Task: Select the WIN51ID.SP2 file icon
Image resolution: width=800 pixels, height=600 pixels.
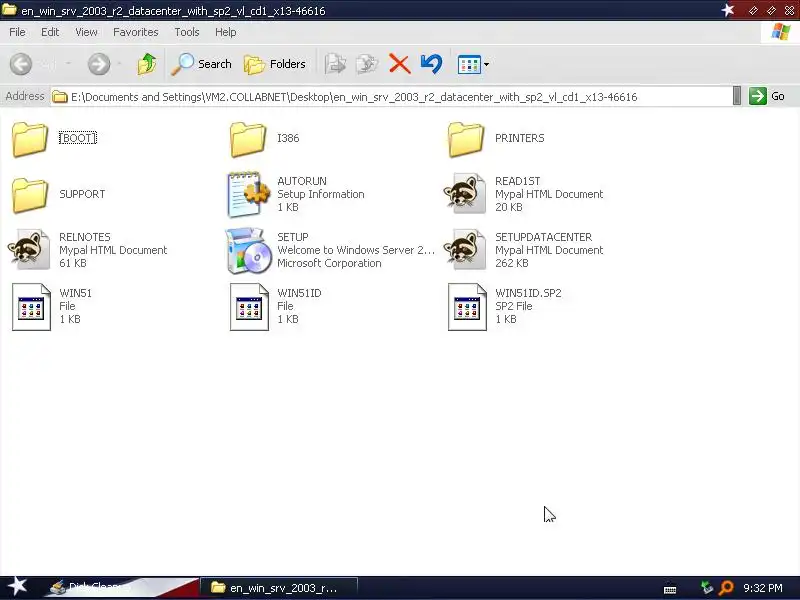Action: coord(467,307)
